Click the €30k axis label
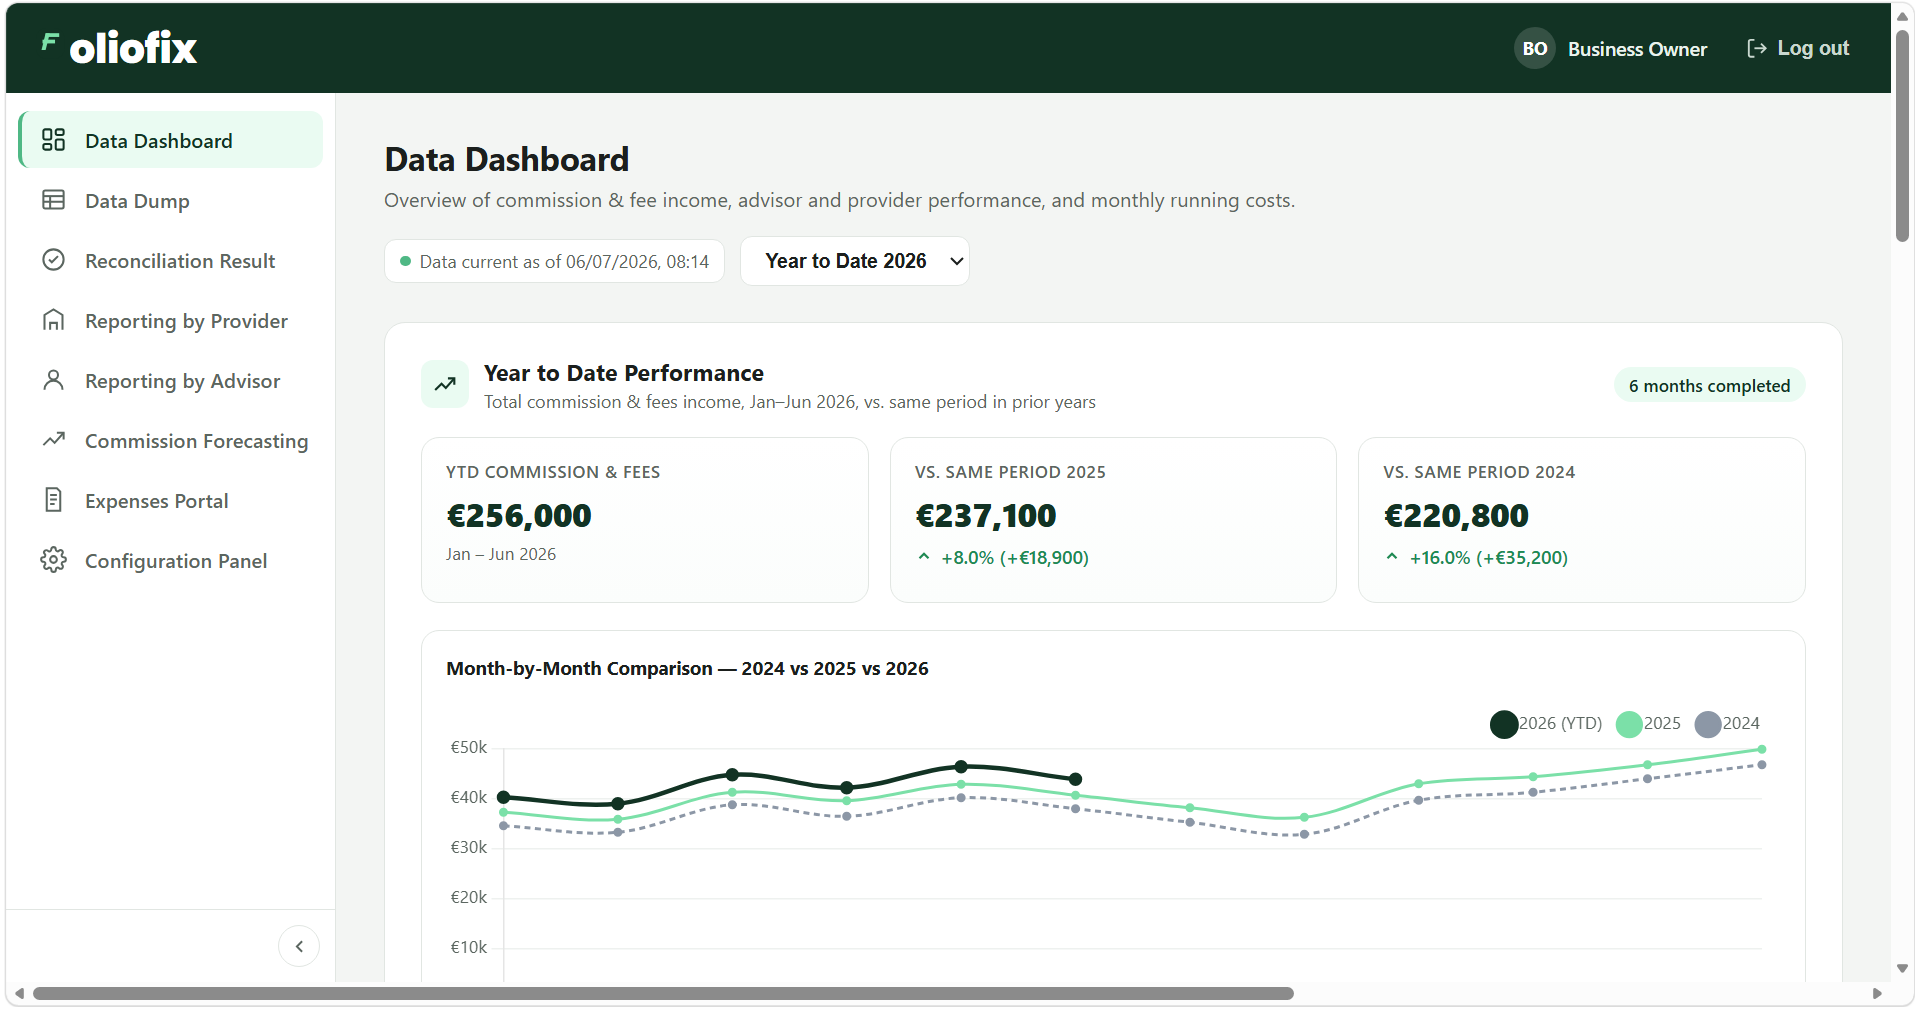Viewport: 1918px width, 1011px height. 469,847
